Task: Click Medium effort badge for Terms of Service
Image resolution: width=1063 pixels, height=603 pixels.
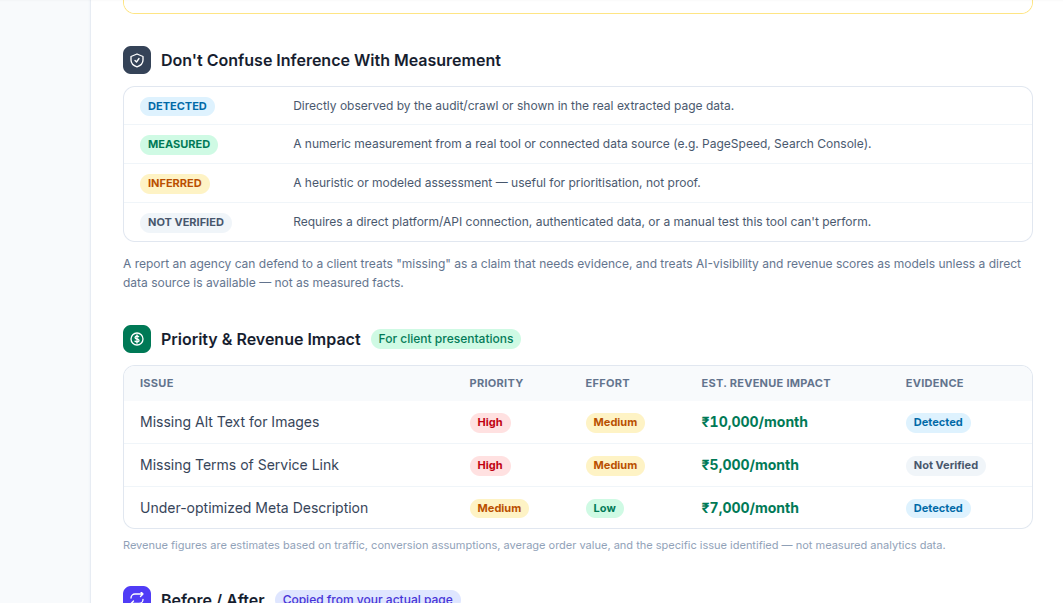Action: point(615,465)
